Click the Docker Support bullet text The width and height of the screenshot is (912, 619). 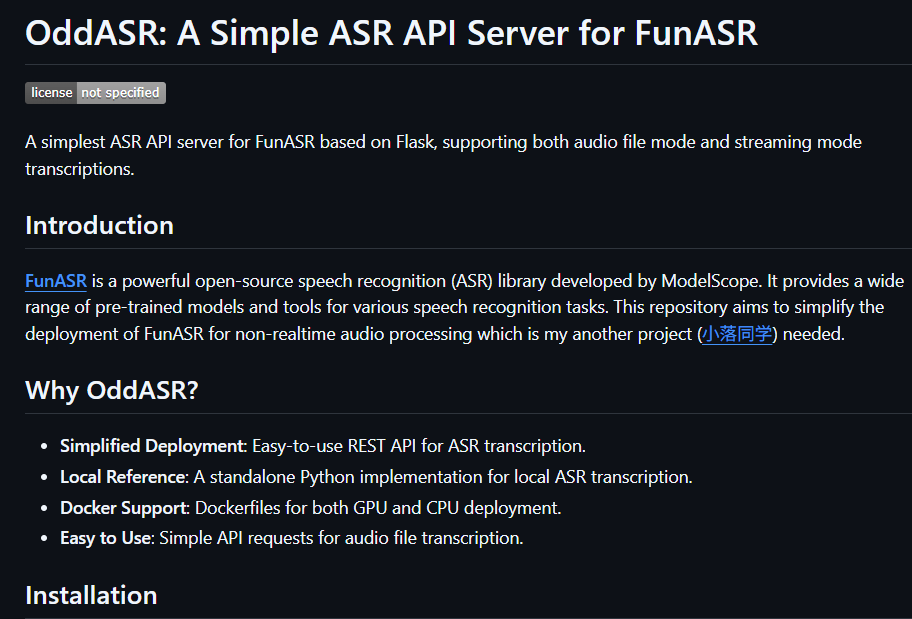(311, 508)
